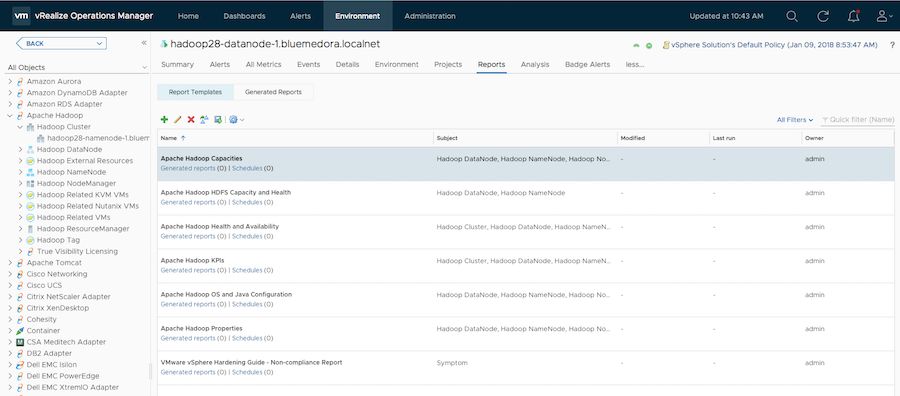Refresh content using the header refresh icon
Image resolution: width=900 pixels, height=396 pixels.
(823, 16)
